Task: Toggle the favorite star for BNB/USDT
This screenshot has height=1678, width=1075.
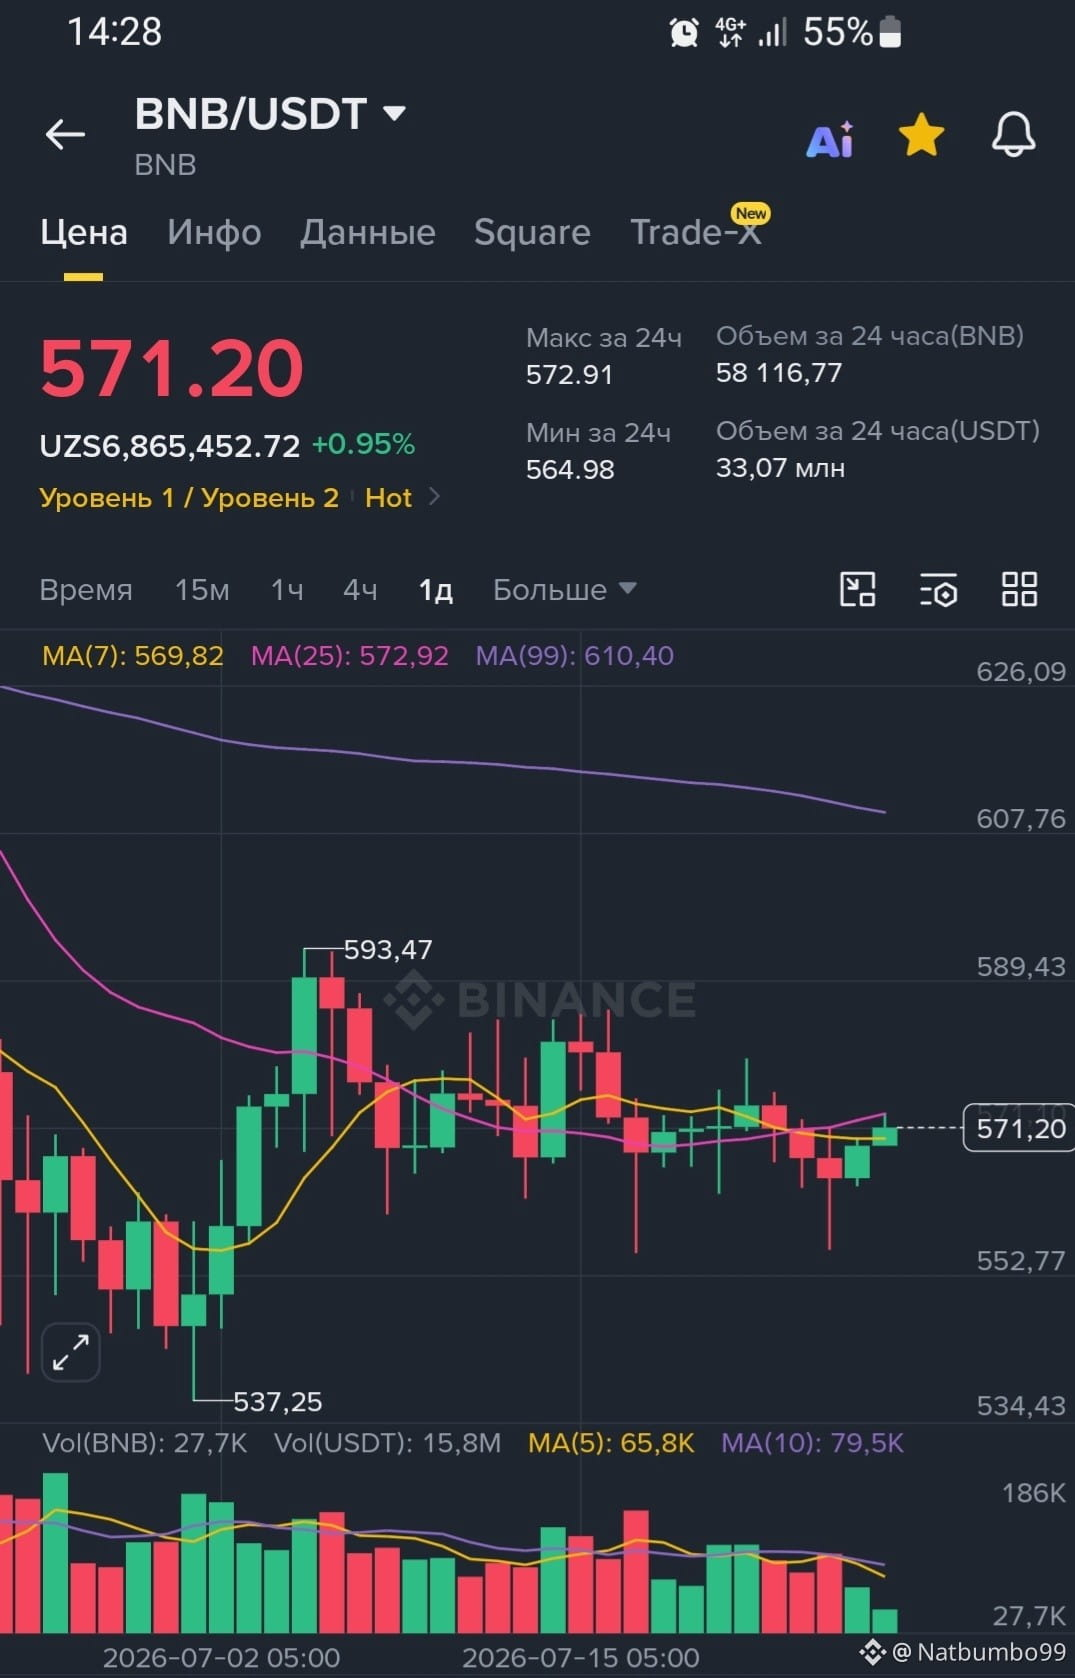Action: [x=921, y=135]
